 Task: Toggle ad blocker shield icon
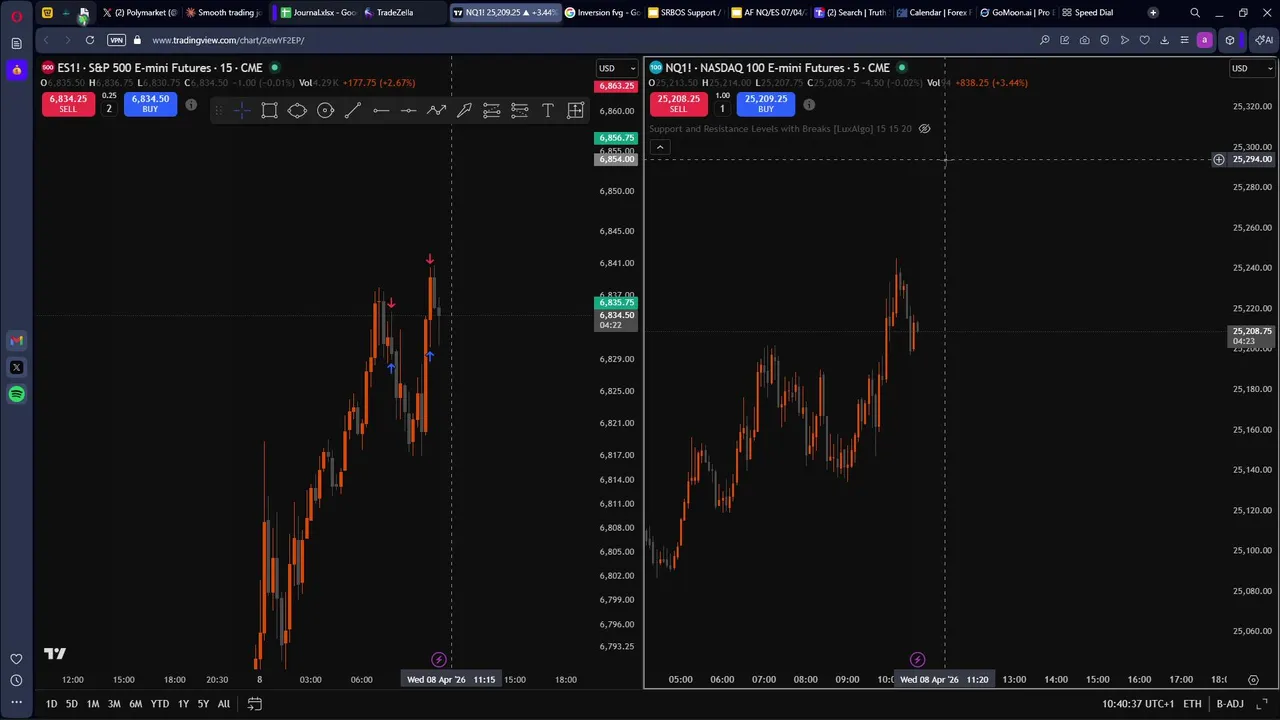tap(1104, 40)
